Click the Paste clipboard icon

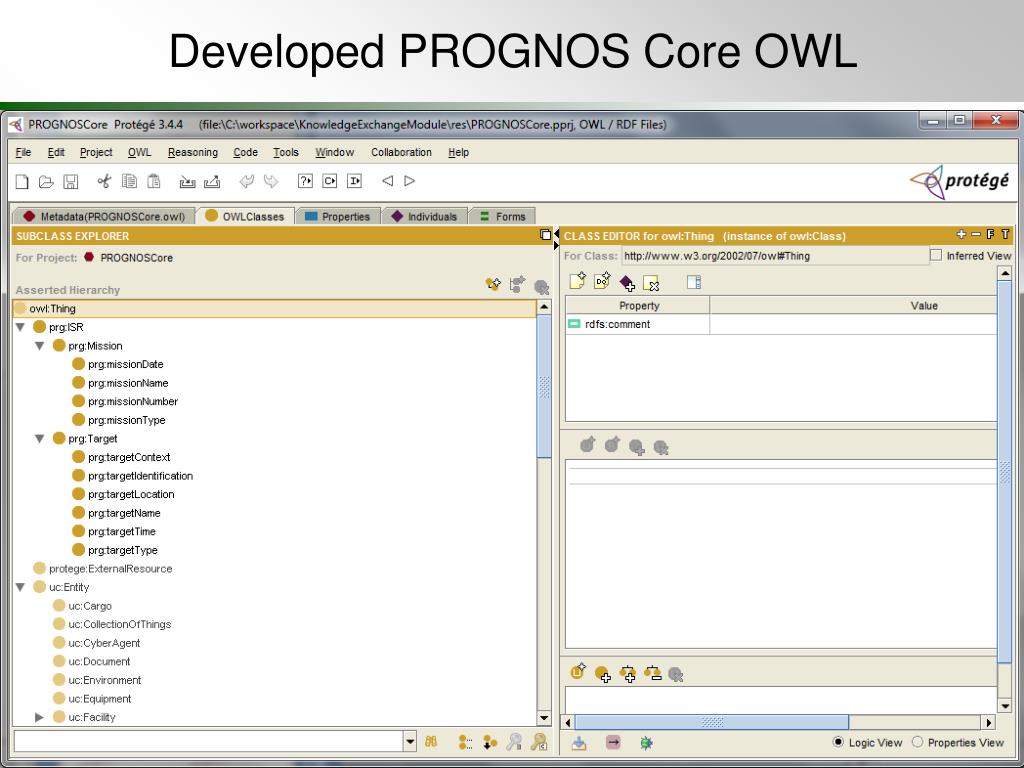click(x=153, y=182)
